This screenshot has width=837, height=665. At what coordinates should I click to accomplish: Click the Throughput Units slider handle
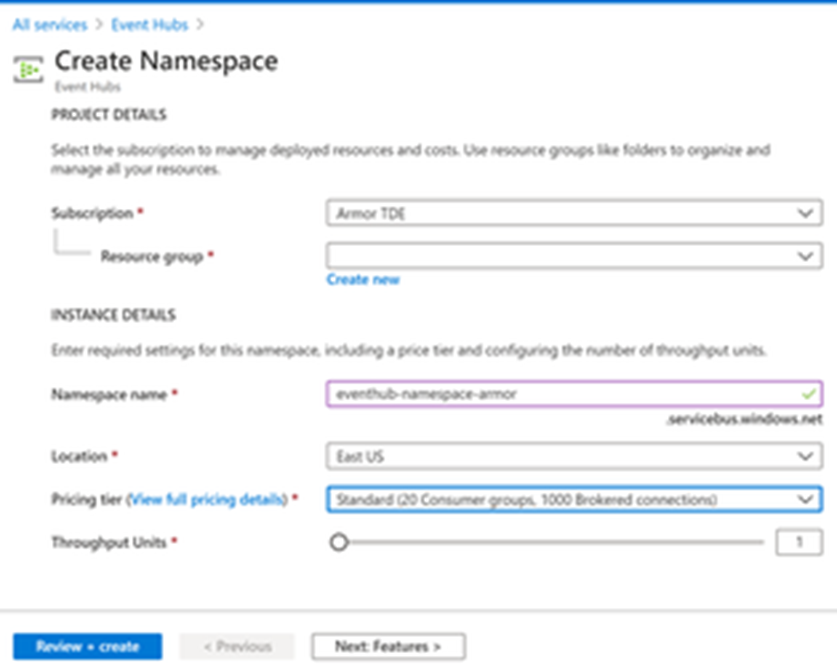pyautogui.click(x=339, y=542)
